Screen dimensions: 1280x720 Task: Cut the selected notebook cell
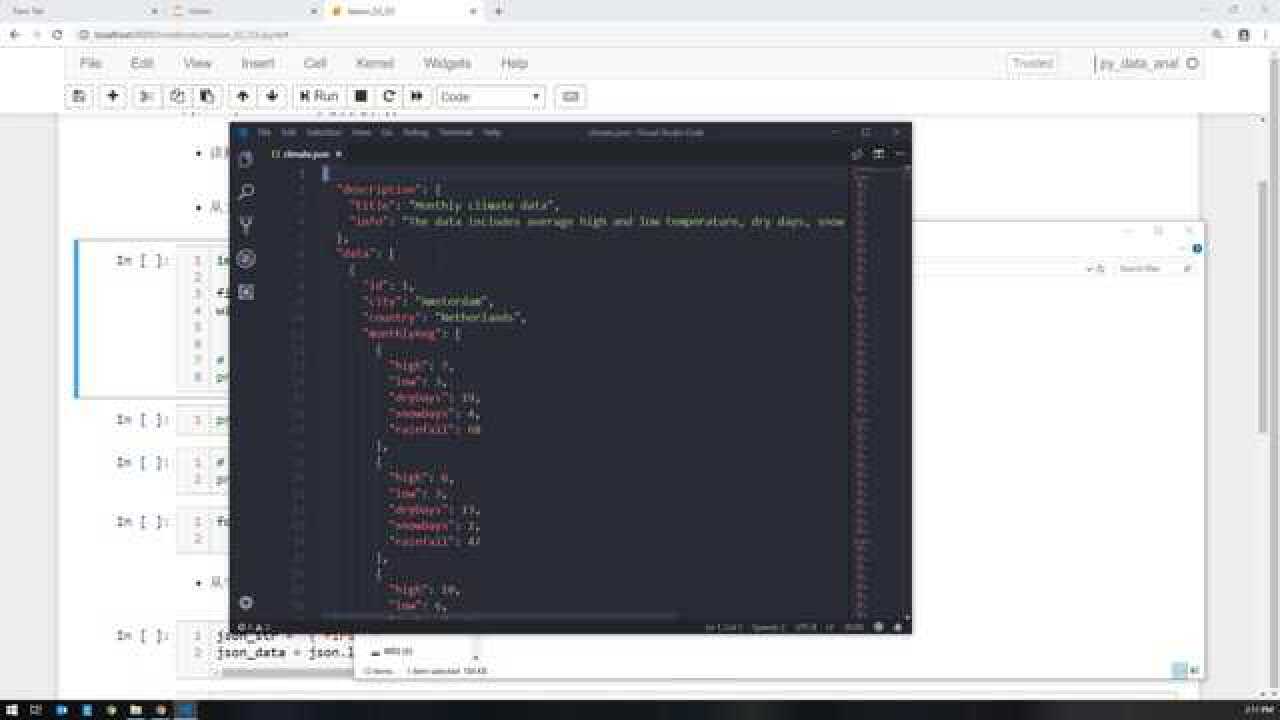[x=146, y=96]
